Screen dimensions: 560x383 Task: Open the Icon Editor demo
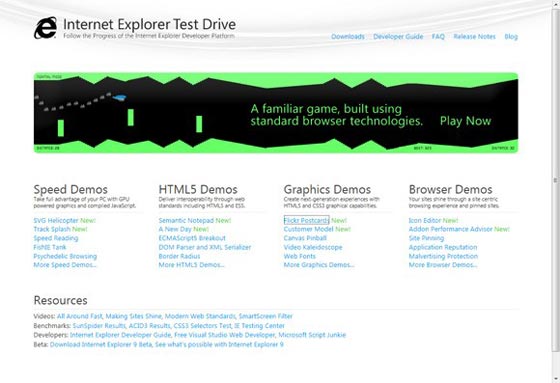tap(425, 220)
